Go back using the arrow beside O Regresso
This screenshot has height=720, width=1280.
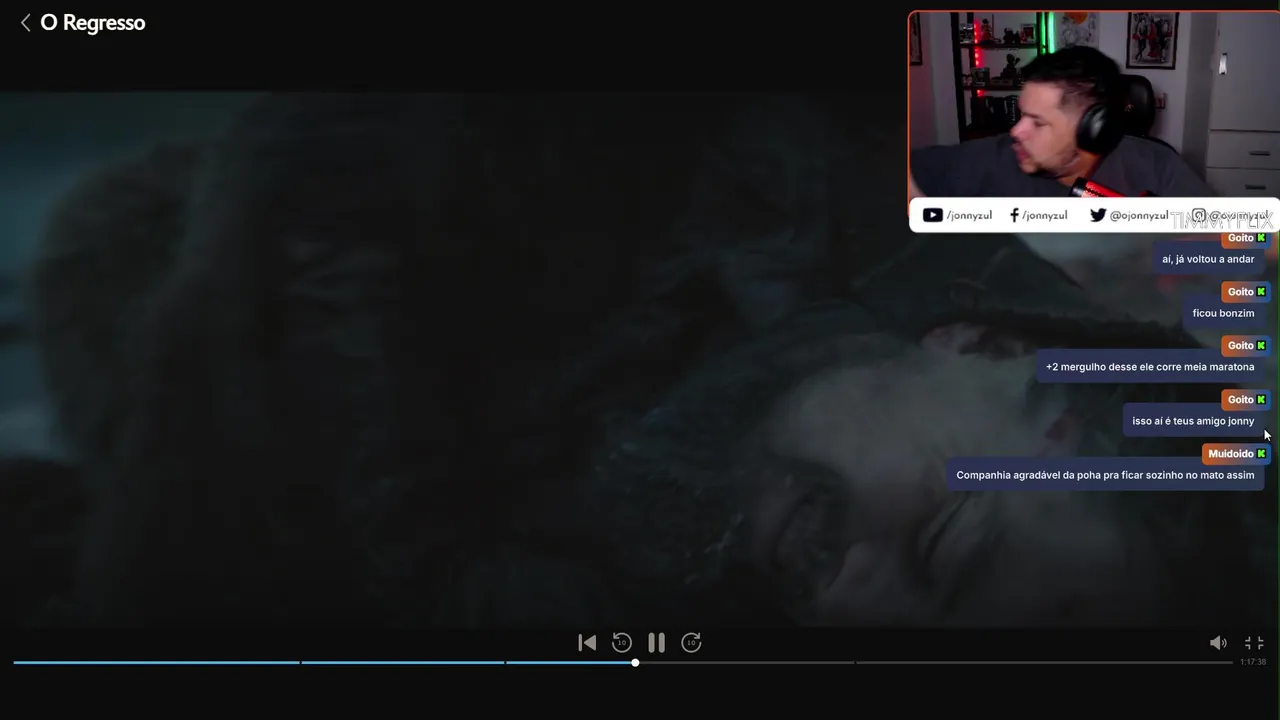(x=26, y=22)
